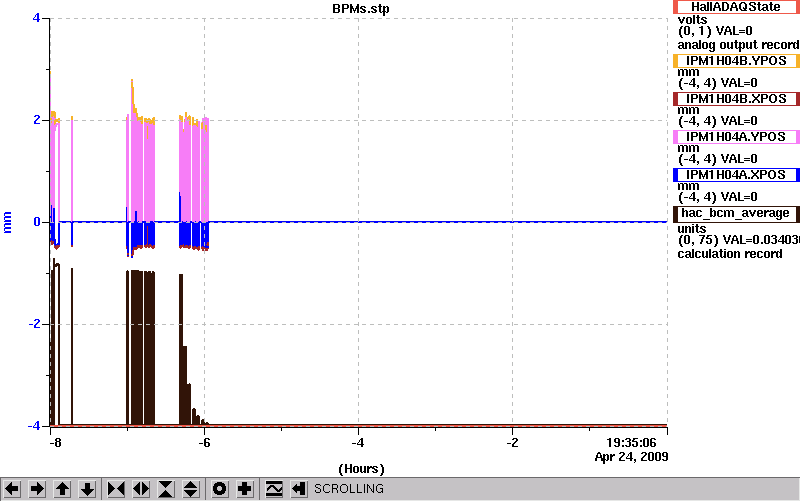Click the horizontal zoom-in bowtie icon
This screenshot has height=501, width=800.
click(116, 489)
